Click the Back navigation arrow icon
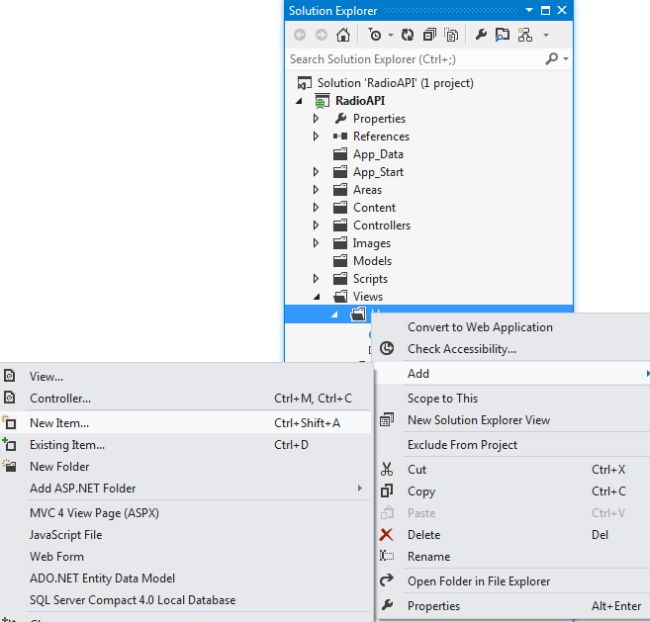This screenshot has width=650, height=622. click(x=300, y=35)
